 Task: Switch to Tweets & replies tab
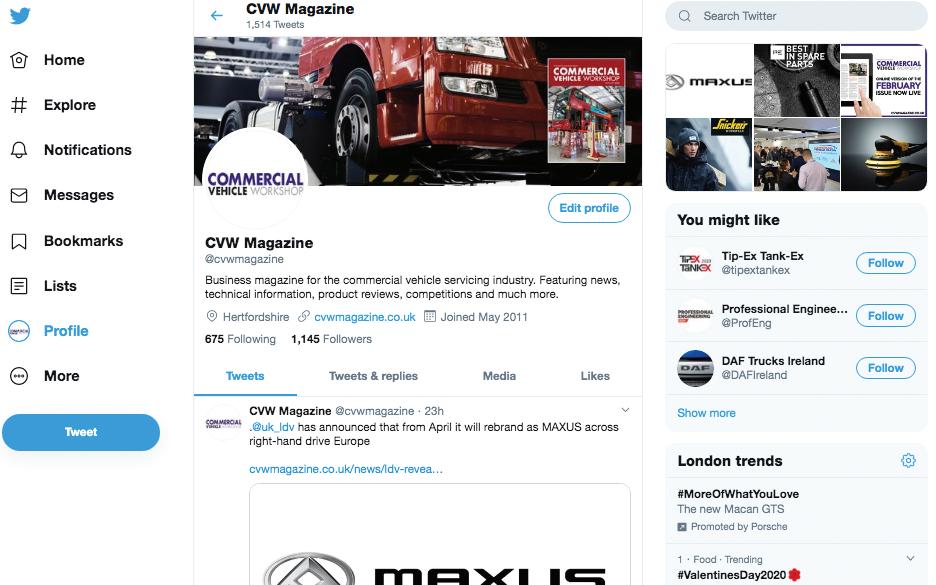click(373, 376)
